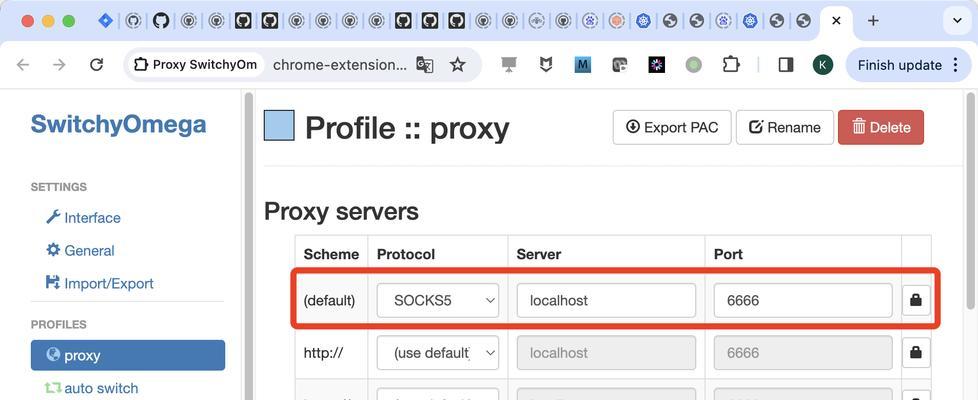Screen dimensions: 978x400
Task: Click the 'http://' scheme cell
Action: click(x=323, y=353)
